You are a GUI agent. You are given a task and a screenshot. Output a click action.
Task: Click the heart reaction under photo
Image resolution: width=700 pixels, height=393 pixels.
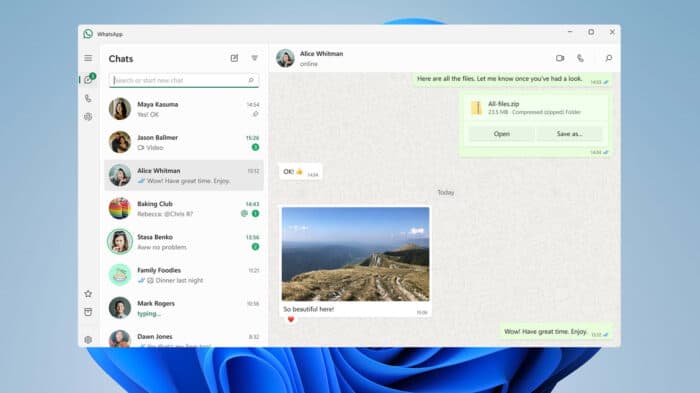291,319
